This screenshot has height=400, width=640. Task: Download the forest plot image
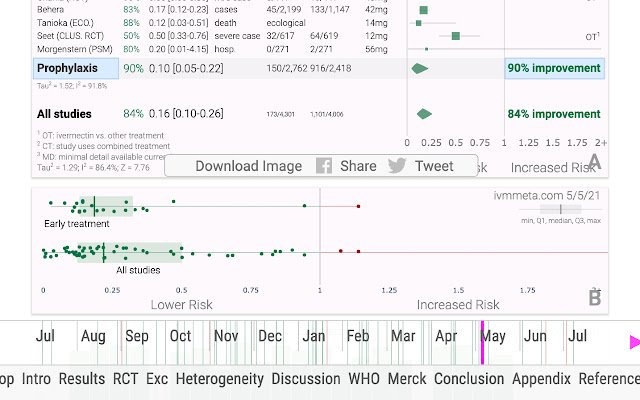click(x=249, y=166)
